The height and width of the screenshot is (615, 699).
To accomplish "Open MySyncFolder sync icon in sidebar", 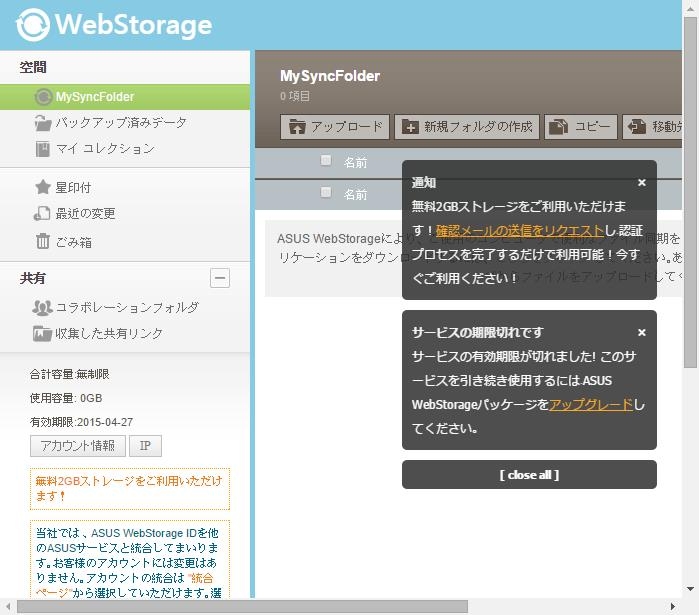I will (43, 97).
